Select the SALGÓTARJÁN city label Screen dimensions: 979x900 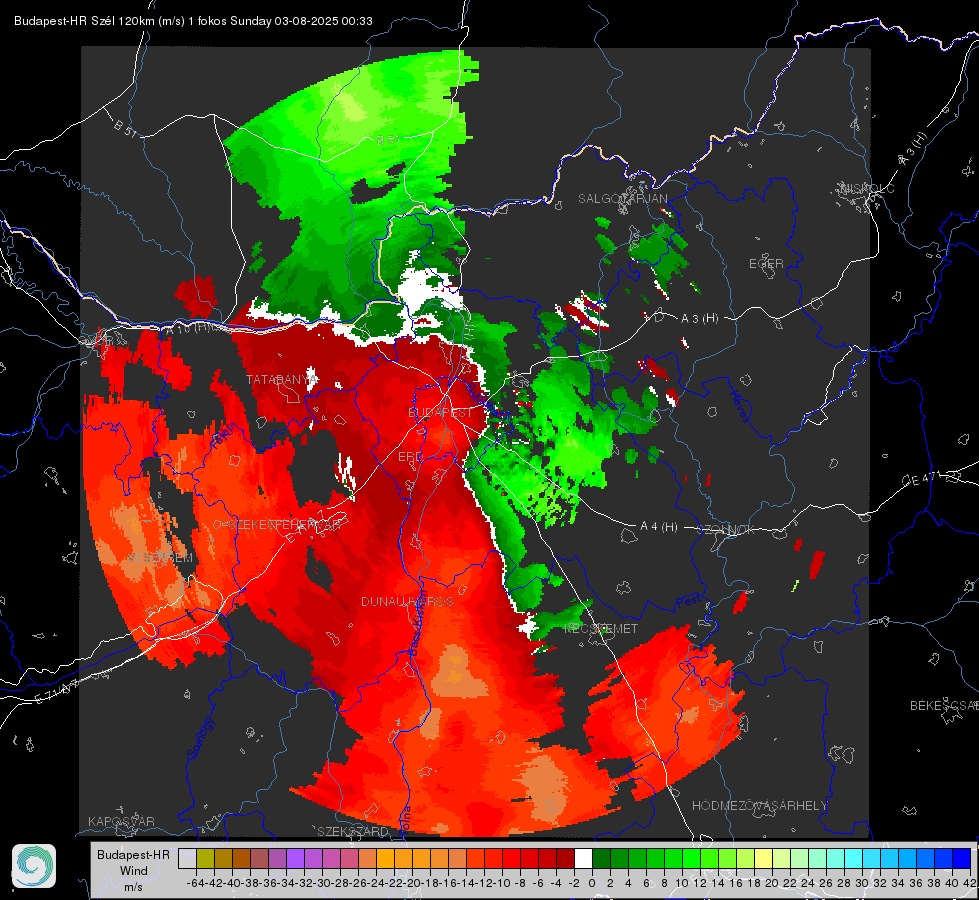click(622, 199)
